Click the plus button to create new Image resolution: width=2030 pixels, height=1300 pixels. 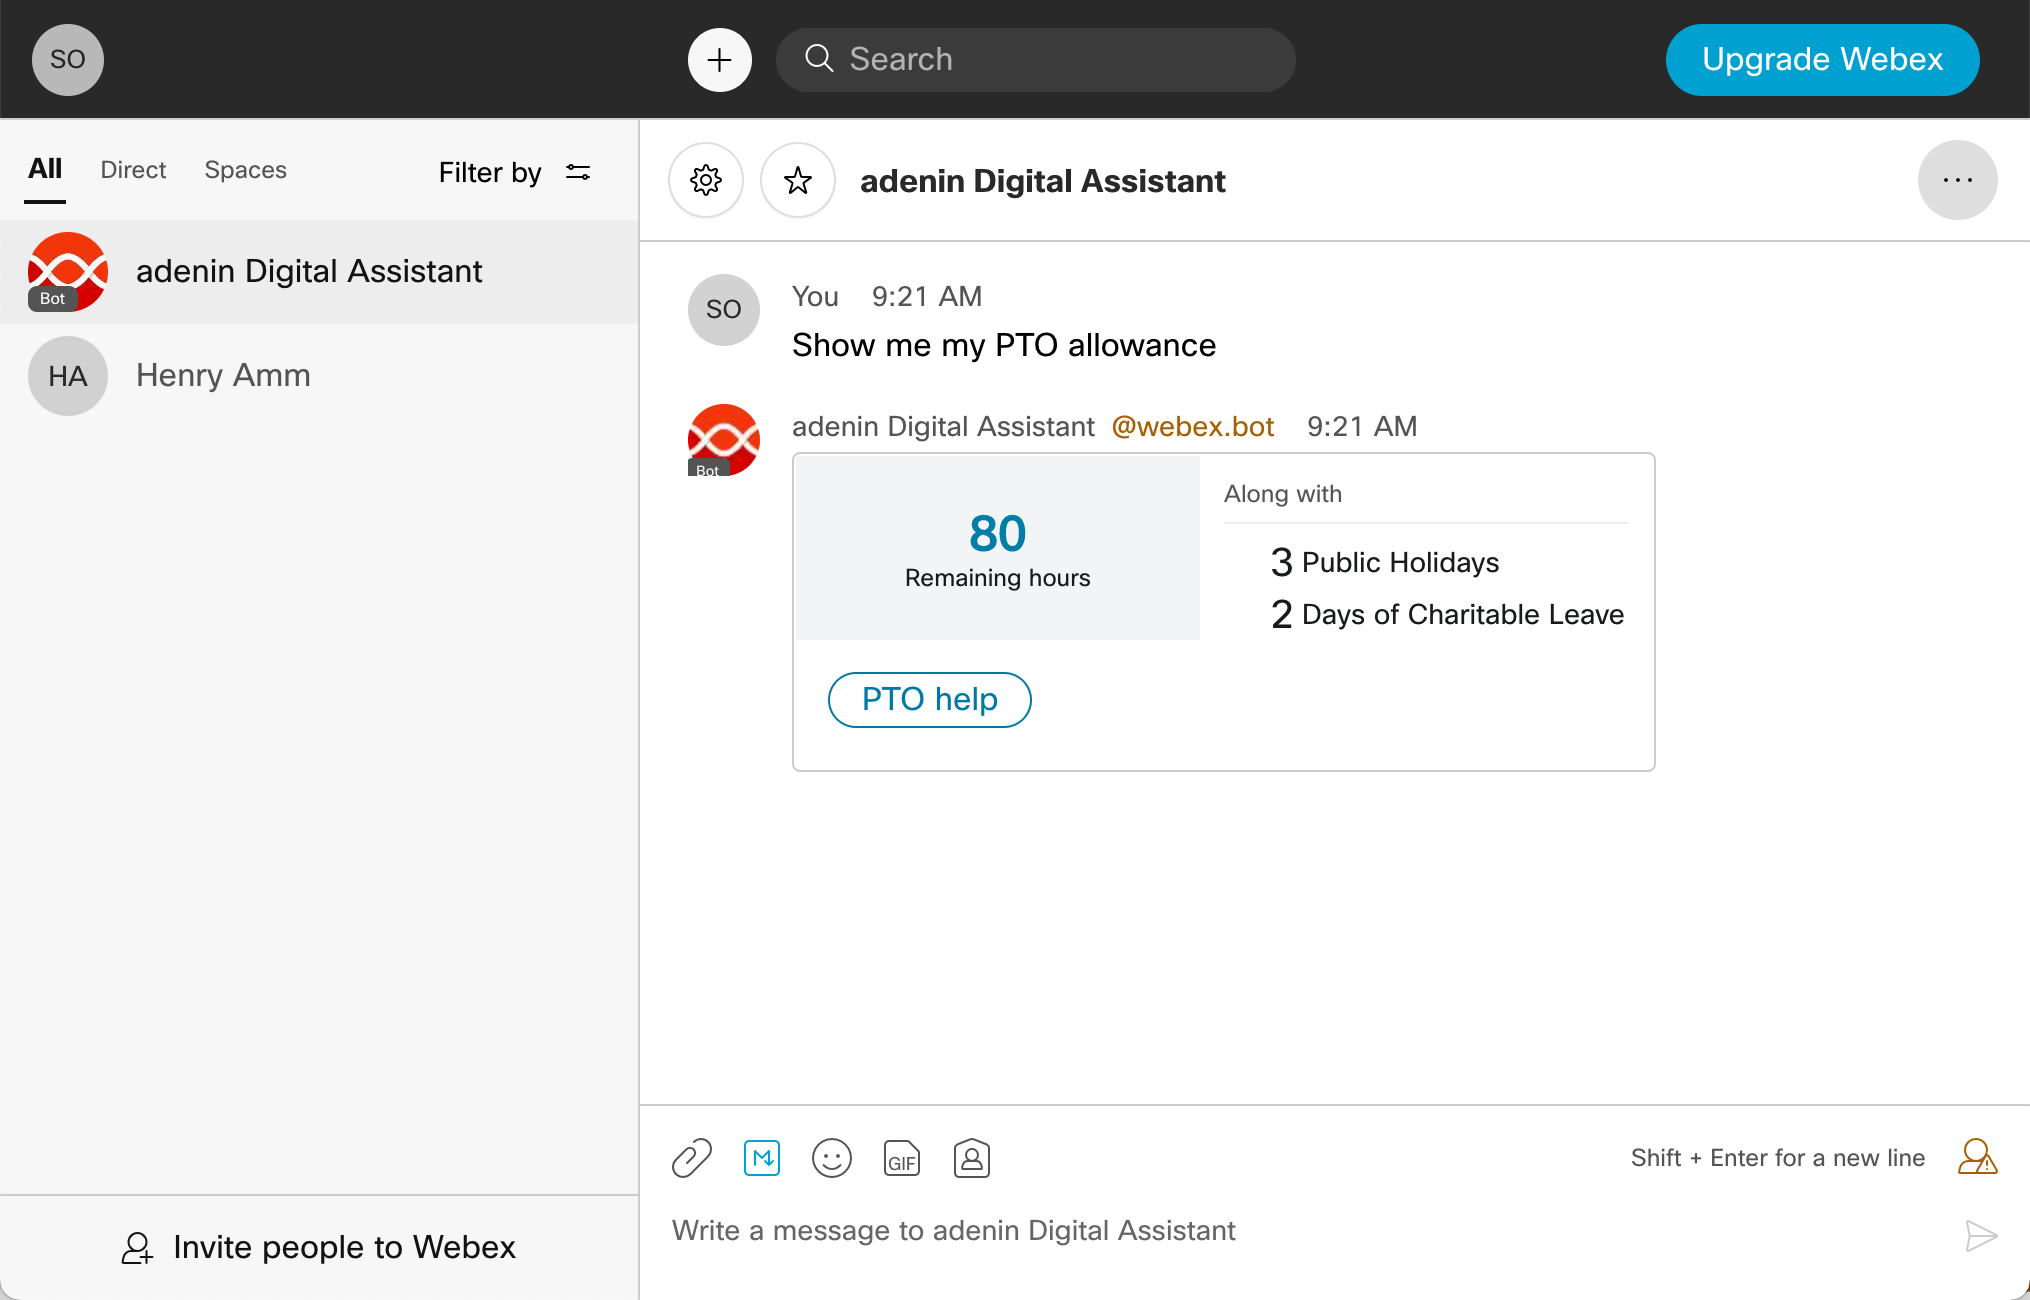click(x=720, y=60)
